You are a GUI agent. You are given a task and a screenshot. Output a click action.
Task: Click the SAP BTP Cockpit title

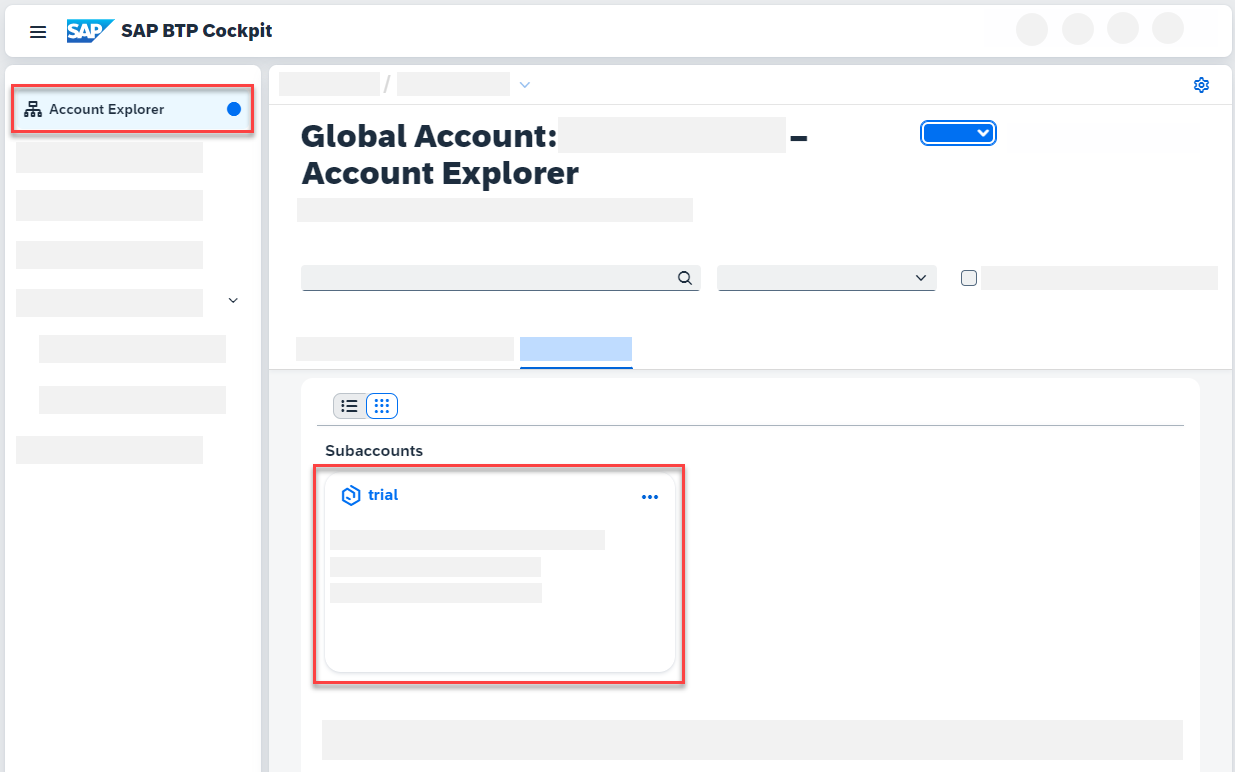coord(197,31)
